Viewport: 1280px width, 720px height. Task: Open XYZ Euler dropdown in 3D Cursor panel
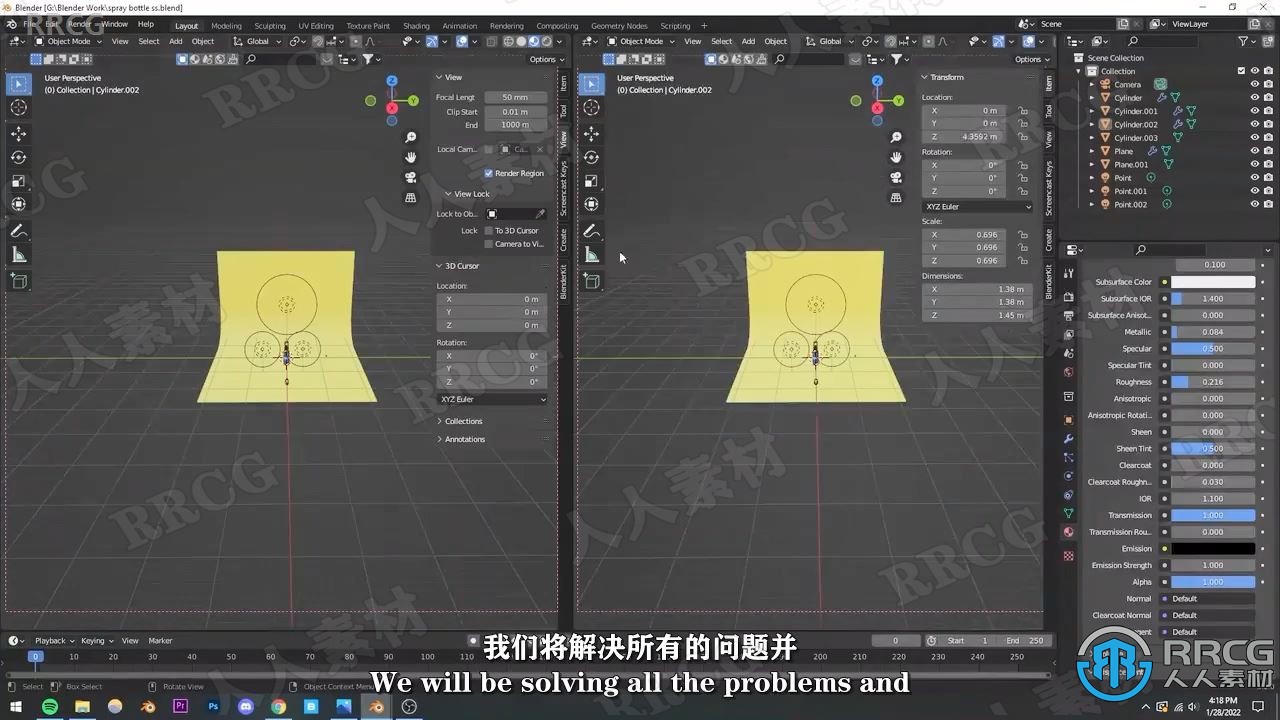tap(493, 399)
